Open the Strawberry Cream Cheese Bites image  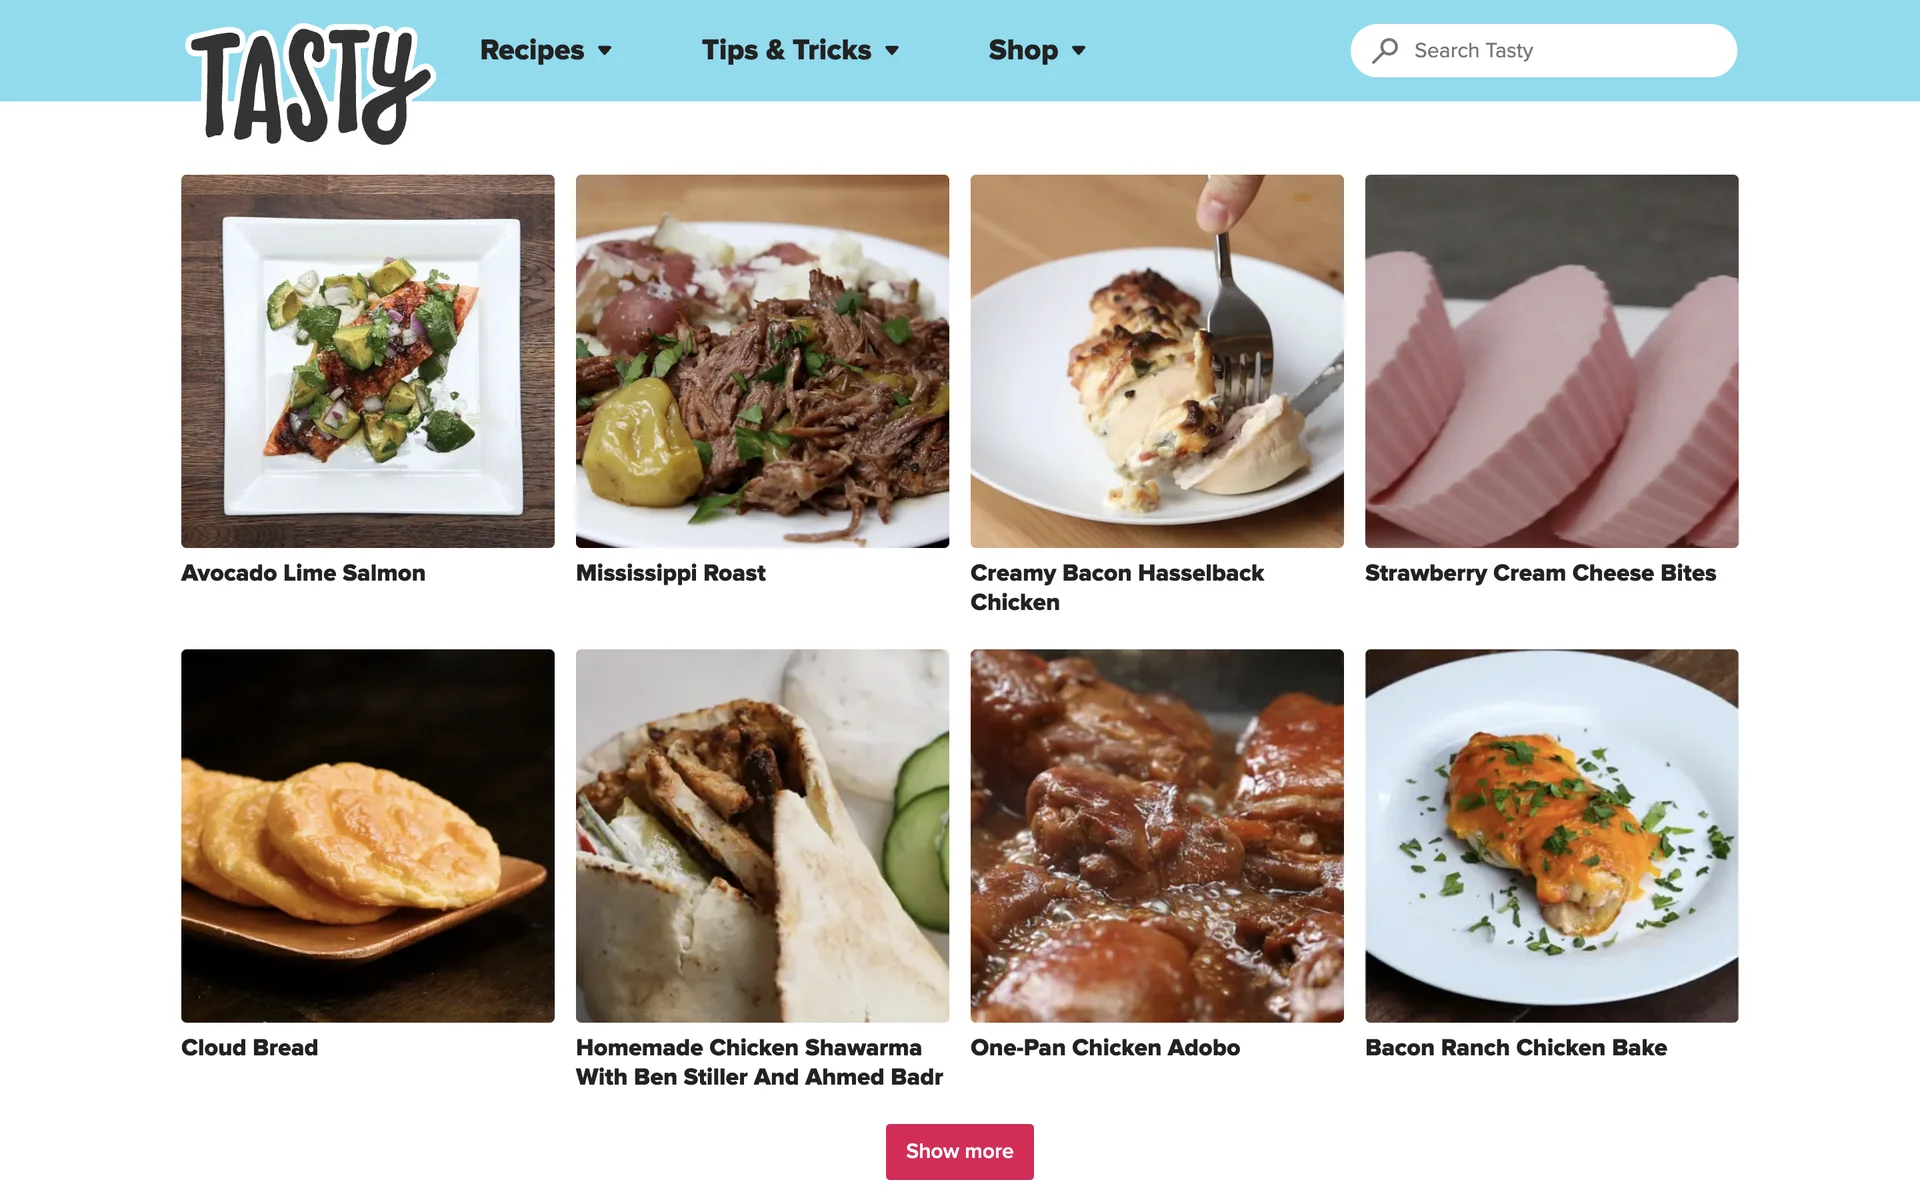pyautogui.click(x=1552, y=361)
